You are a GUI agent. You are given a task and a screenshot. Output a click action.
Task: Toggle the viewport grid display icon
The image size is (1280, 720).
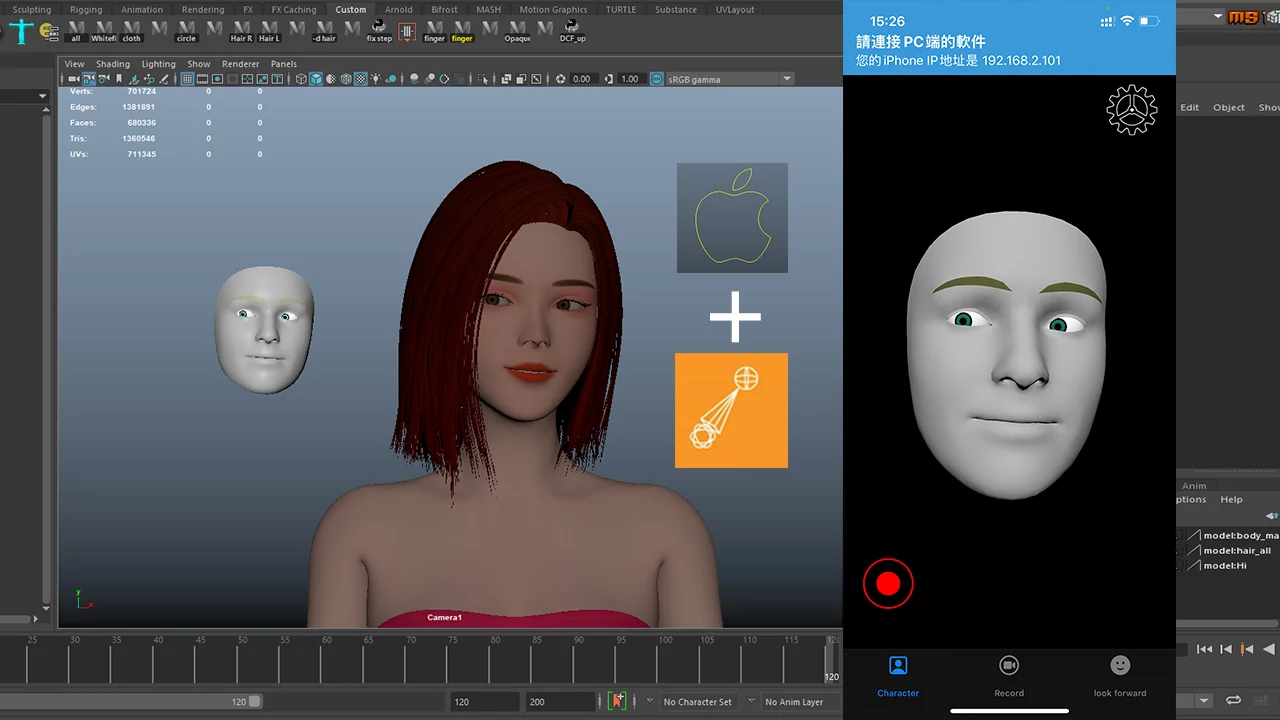[187, 79]
